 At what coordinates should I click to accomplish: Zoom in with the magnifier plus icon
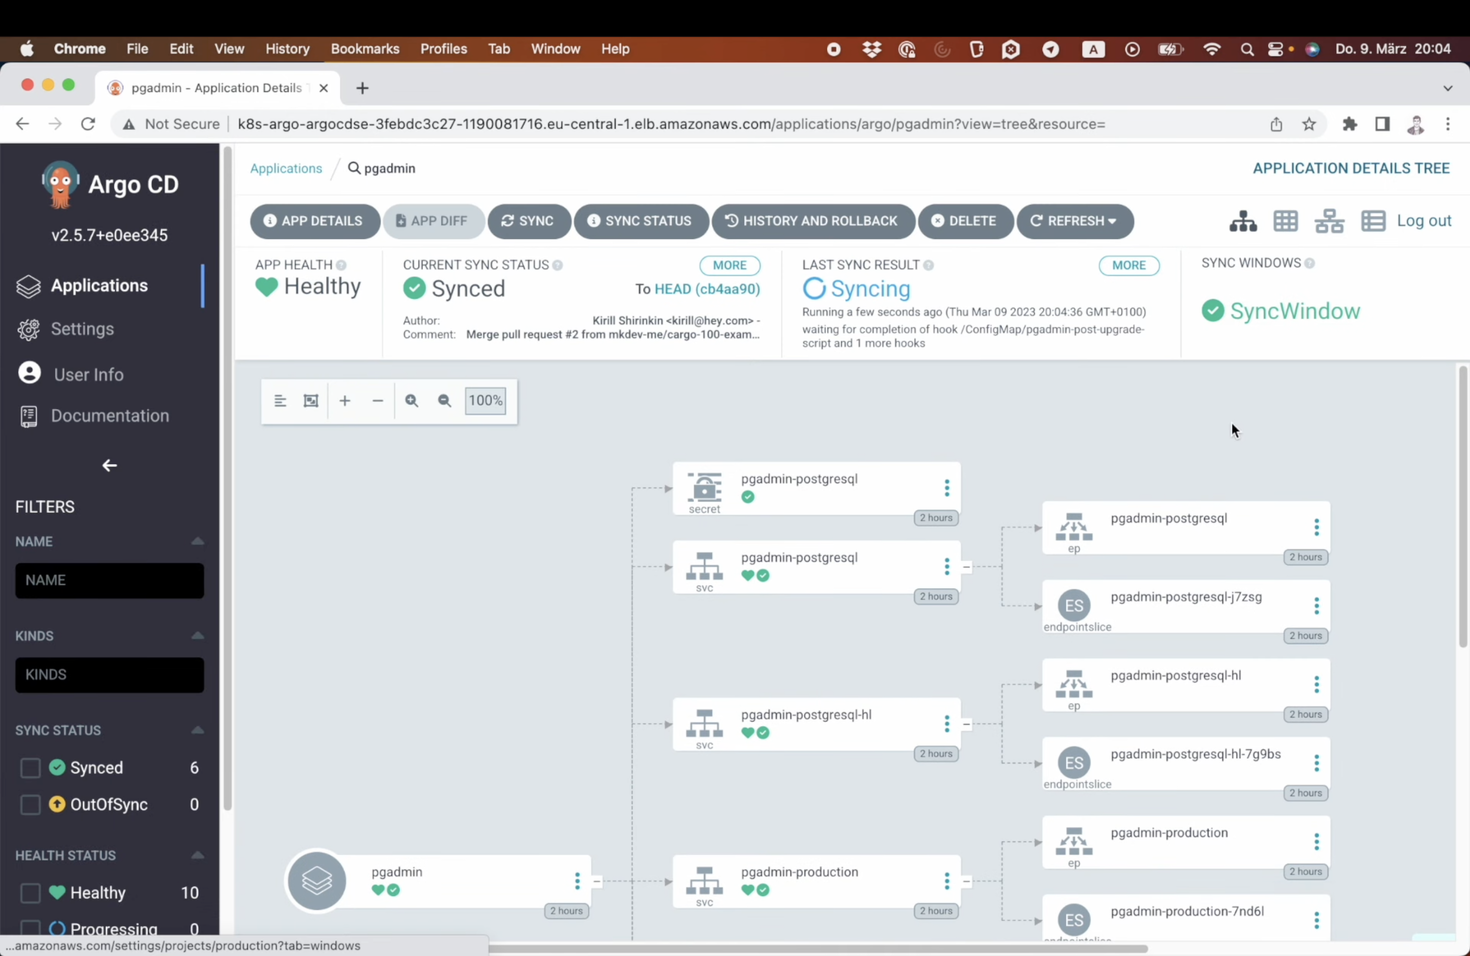(x=411, y=401)
